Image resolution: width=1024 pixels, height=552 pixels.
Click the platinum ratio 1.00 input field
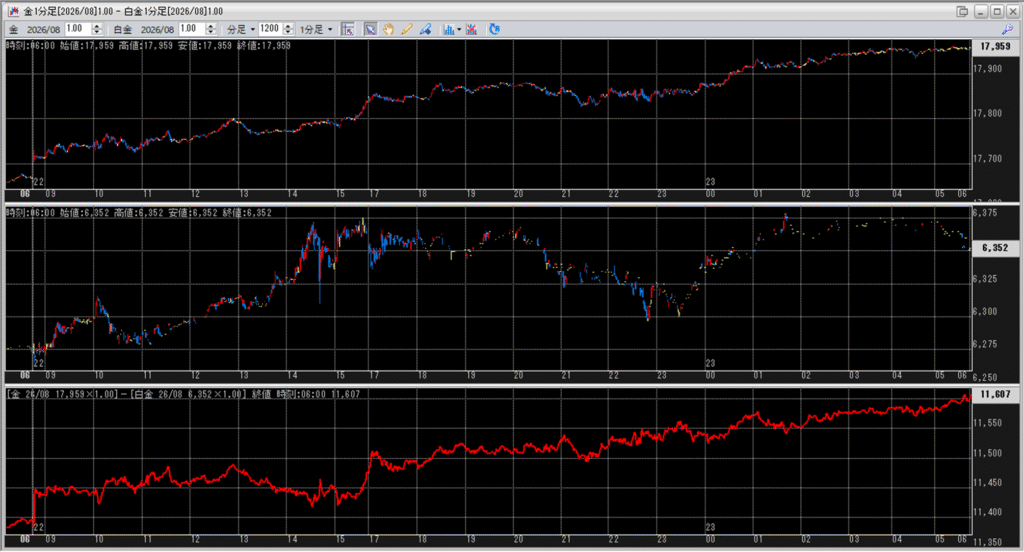pyautogui.click(x=190, y=29)
